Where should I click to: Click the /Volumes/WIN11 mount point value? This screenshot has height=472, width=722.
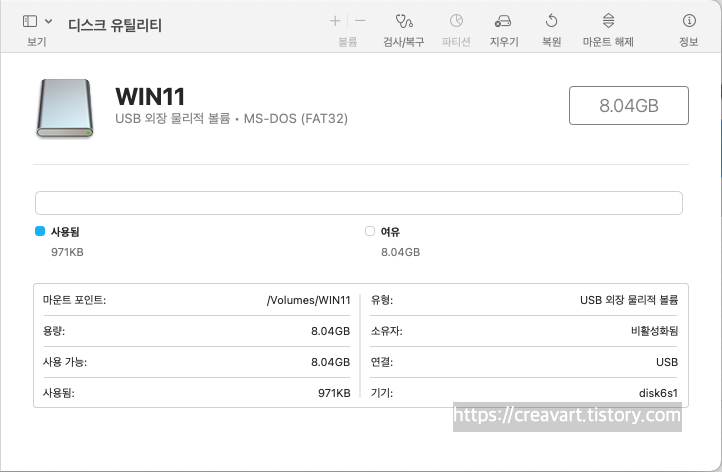(x=309, y=300)
